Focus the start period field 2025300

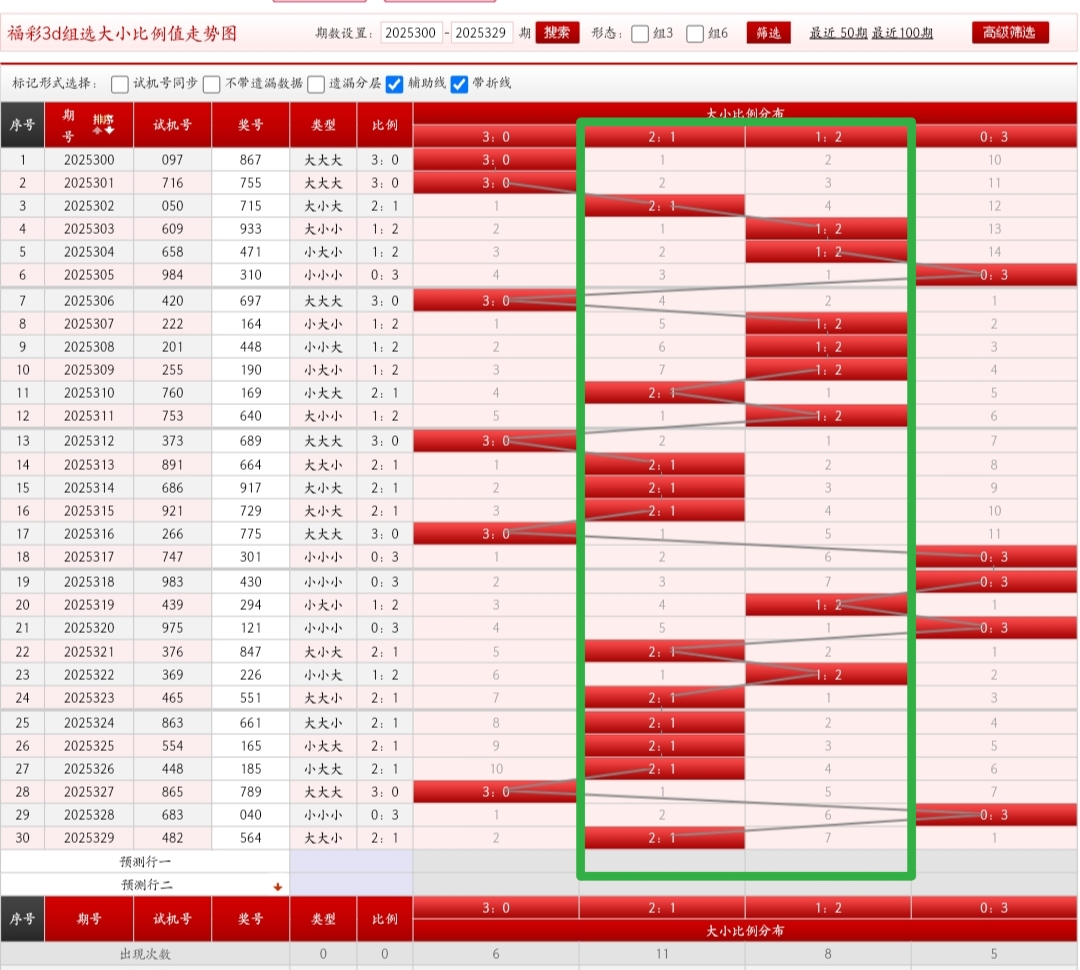411,33
